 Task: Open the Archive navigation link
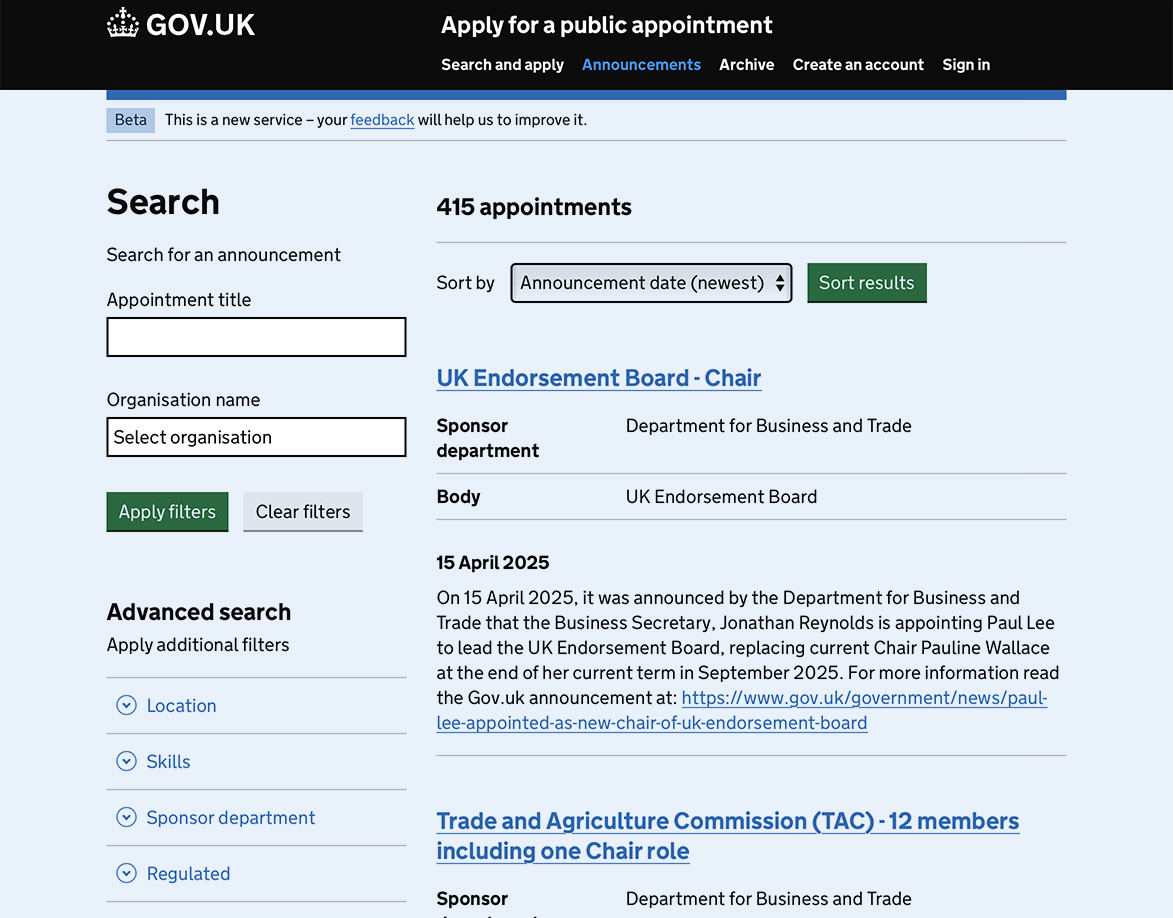(x=746, y=65)
